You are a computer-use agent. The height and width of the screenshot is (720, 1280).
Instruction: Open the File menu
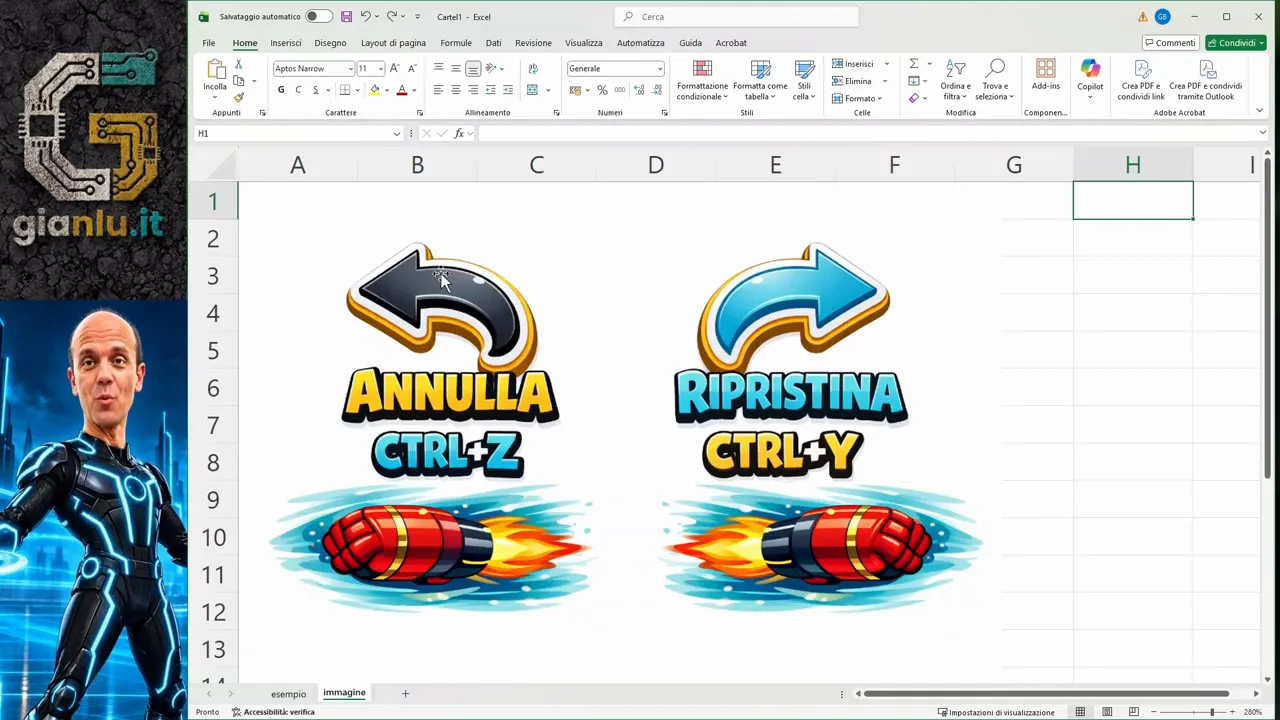pos(209,43)
